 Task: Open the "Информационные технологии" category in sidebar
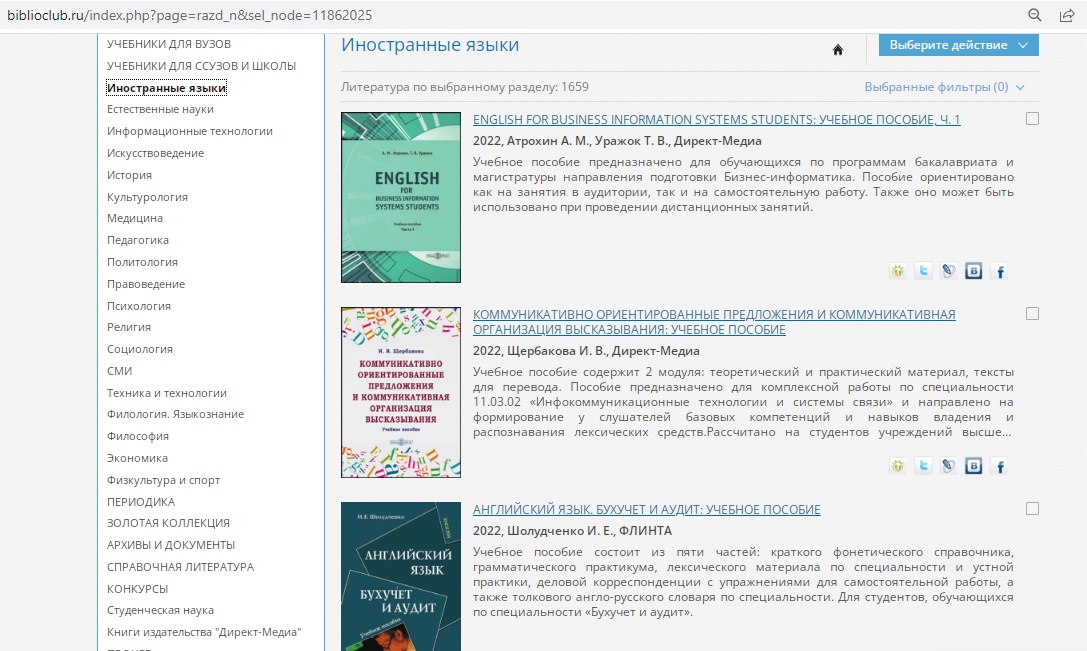pyautogui.click(x=190, y=131)
